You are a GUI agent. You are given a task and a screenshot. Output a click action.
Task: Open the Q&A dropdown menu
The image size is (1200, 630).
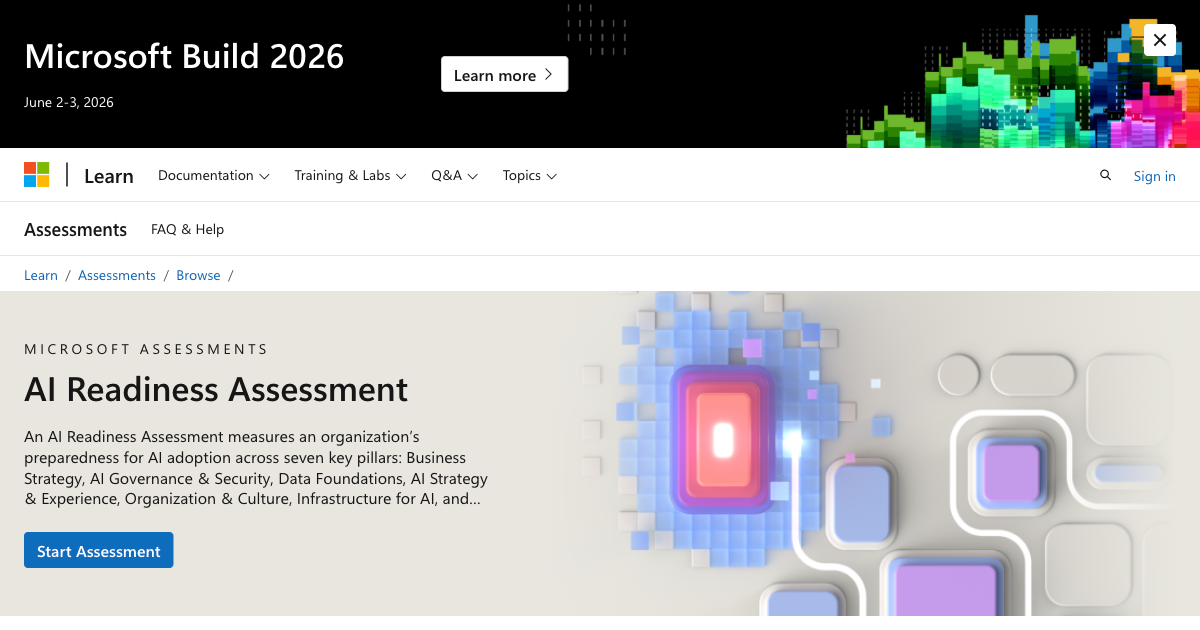click(x=455, y=176)
